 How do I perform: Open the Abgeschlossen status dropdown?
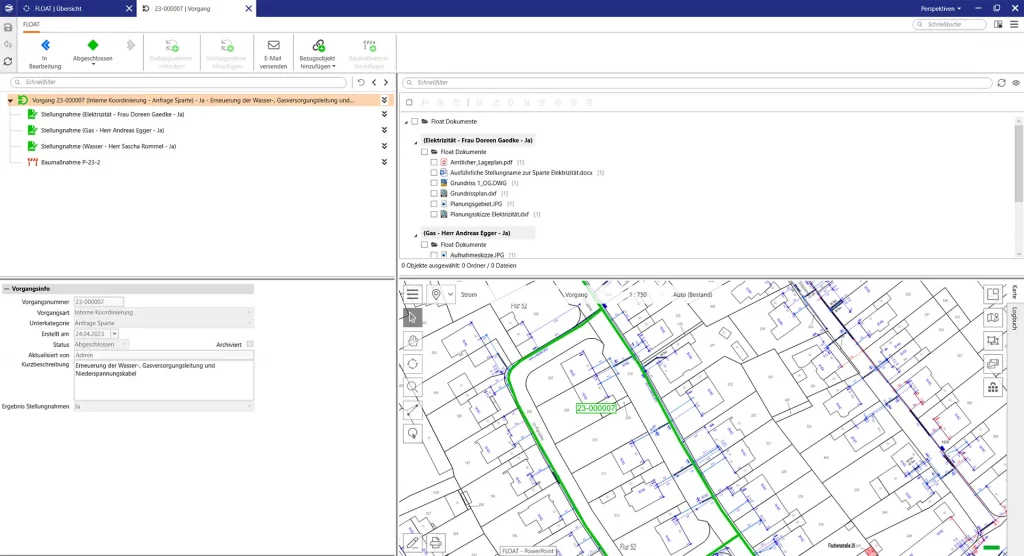(x=93, y=59)
